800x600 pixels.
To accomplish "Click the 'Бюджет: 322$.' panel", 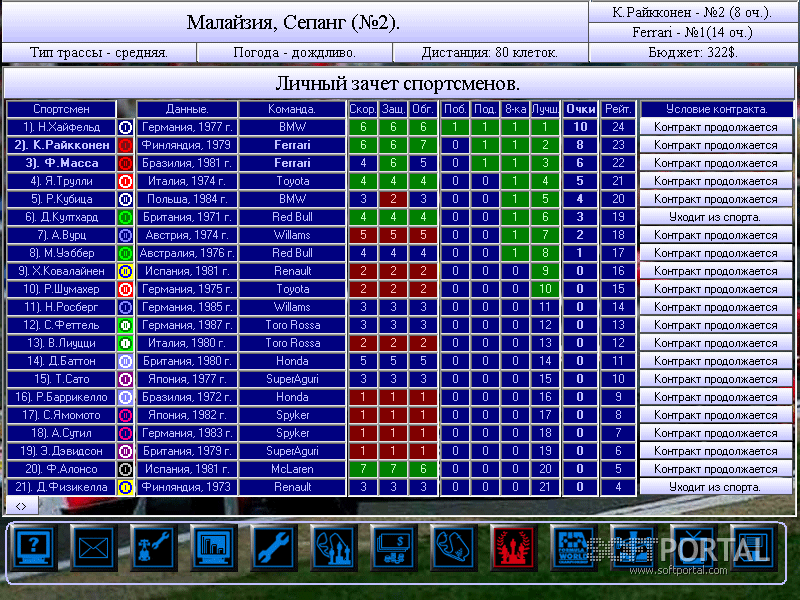I will pos(693,53).
